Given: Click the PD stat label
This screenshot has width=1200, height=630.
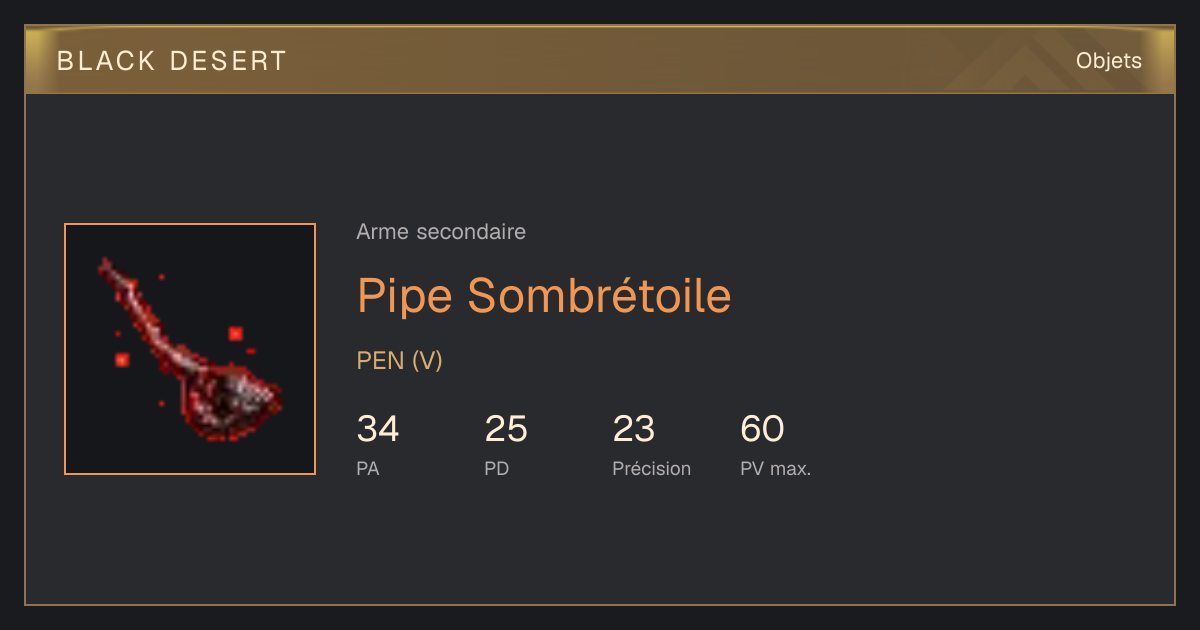Looking at the screenshot, I should click(497, 468).
